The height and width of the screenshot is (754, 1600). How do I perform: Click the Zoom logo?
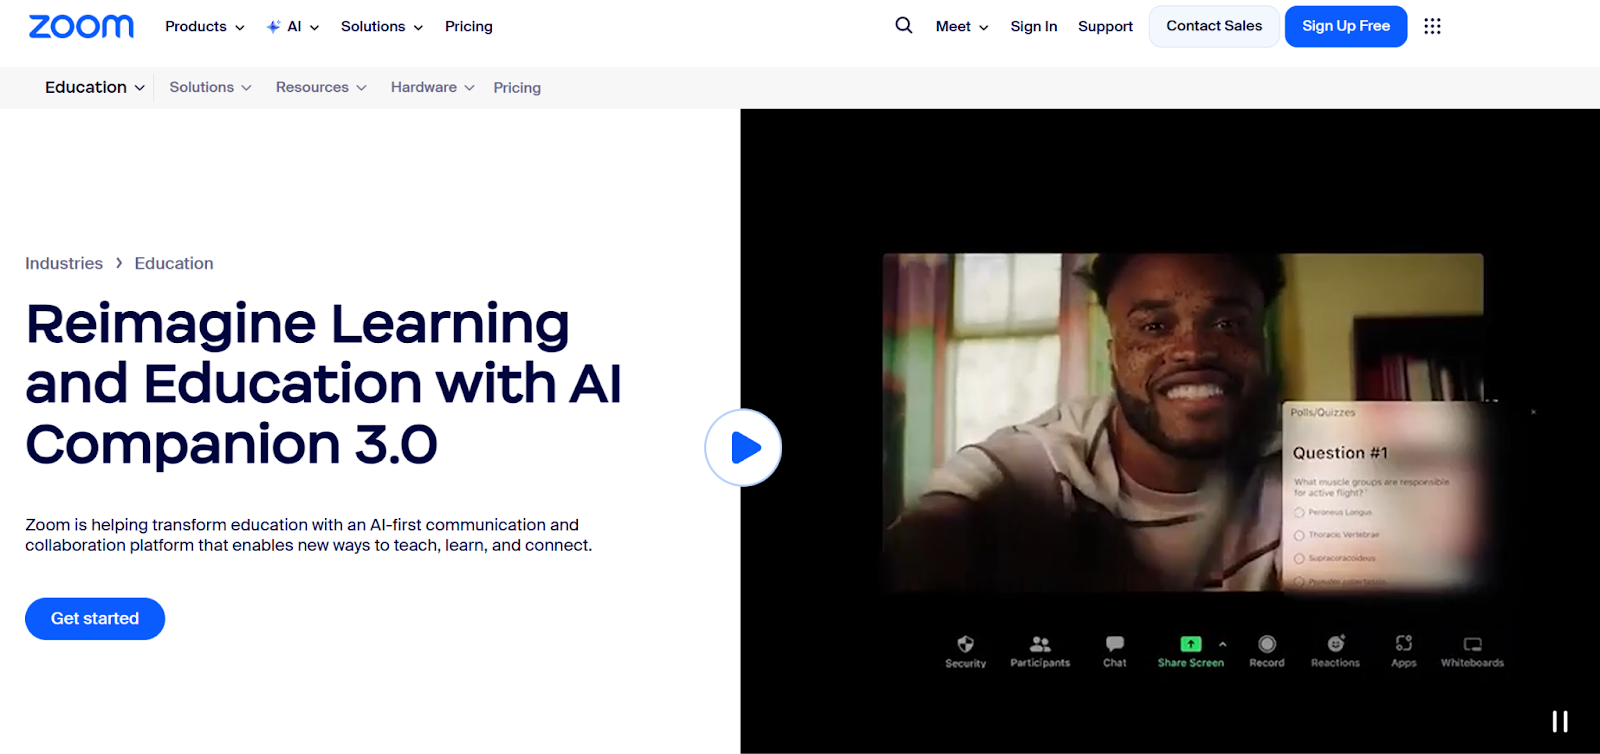[x=81, y=26]
